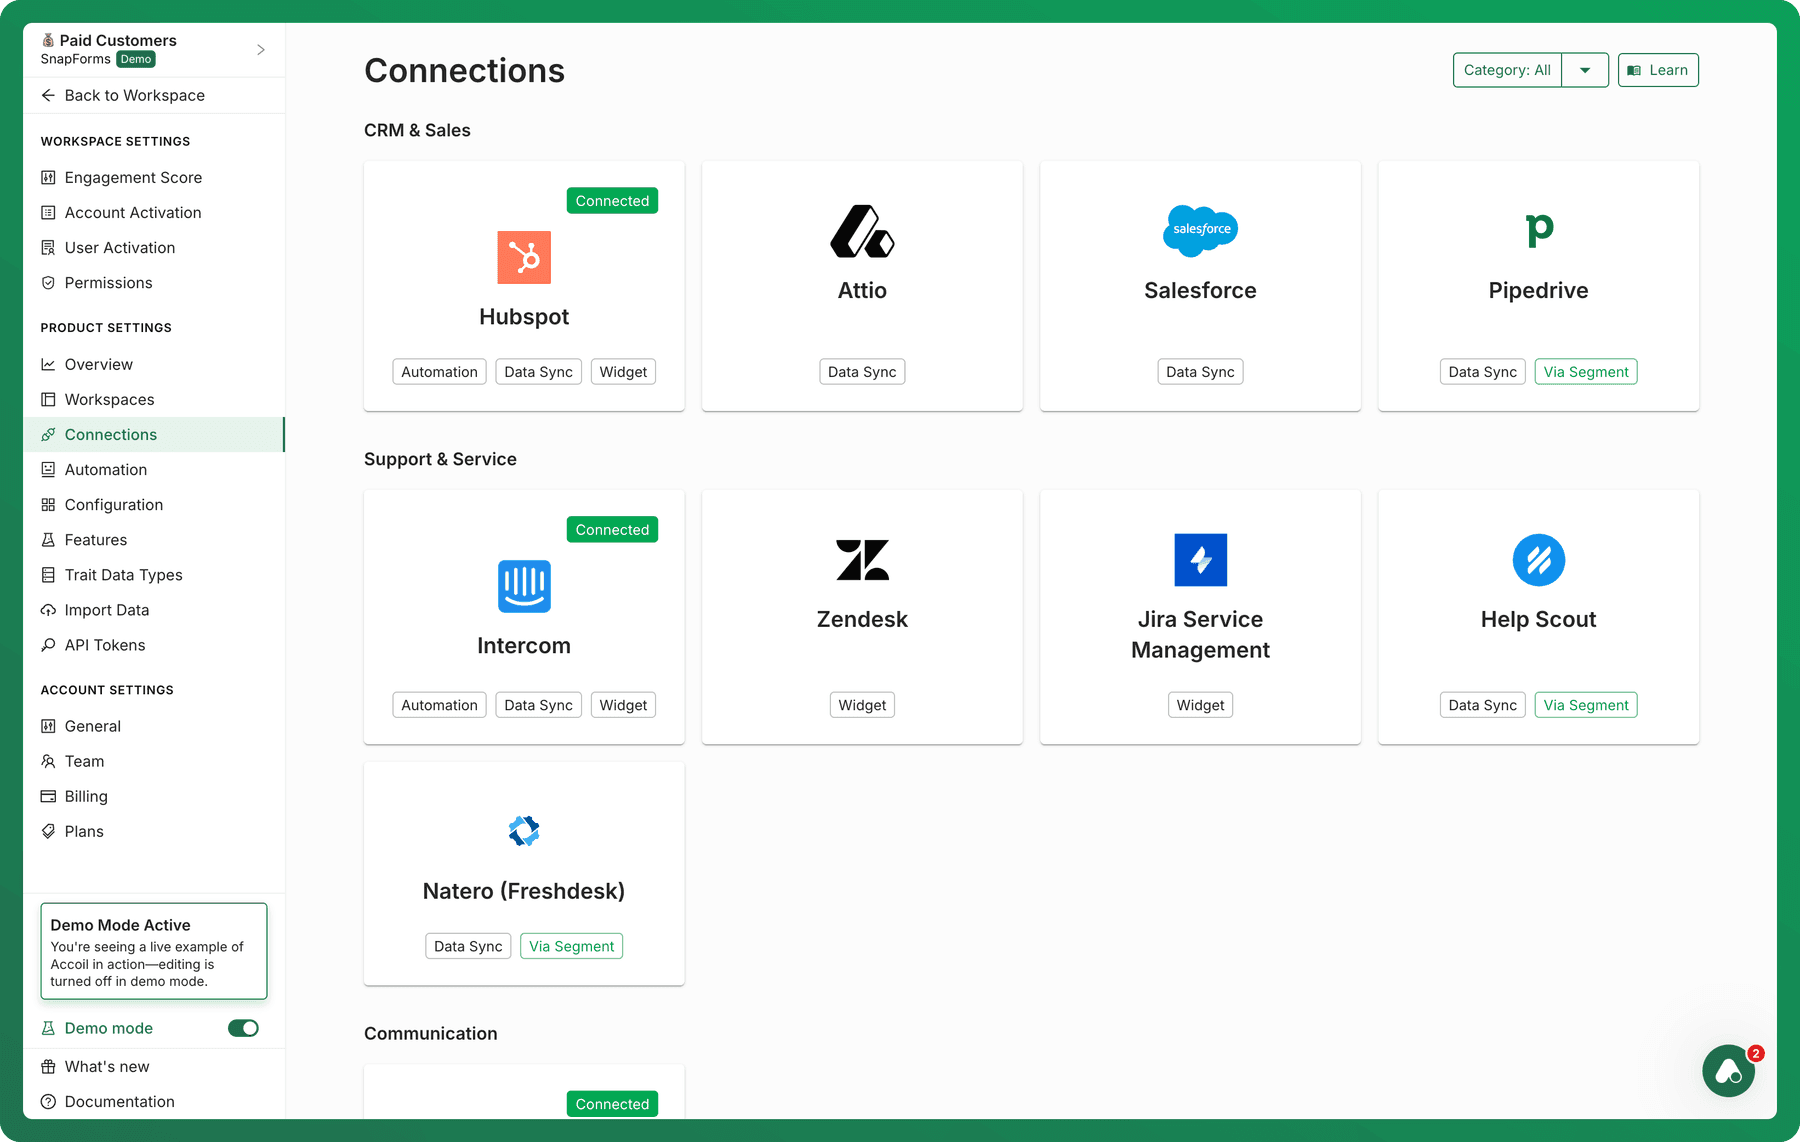Click the Engagement Score sidebar icon
The image size is (1800, 1142).
click(48, 177)
